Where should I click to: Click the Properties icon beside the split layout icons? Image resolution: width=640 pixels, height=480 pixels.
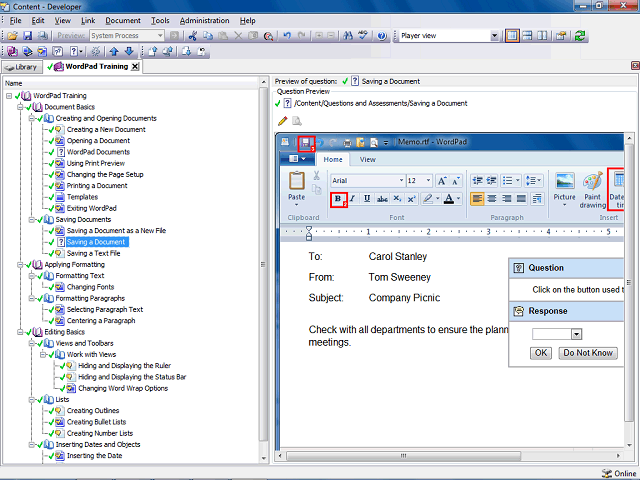click(x=561, y=36)
